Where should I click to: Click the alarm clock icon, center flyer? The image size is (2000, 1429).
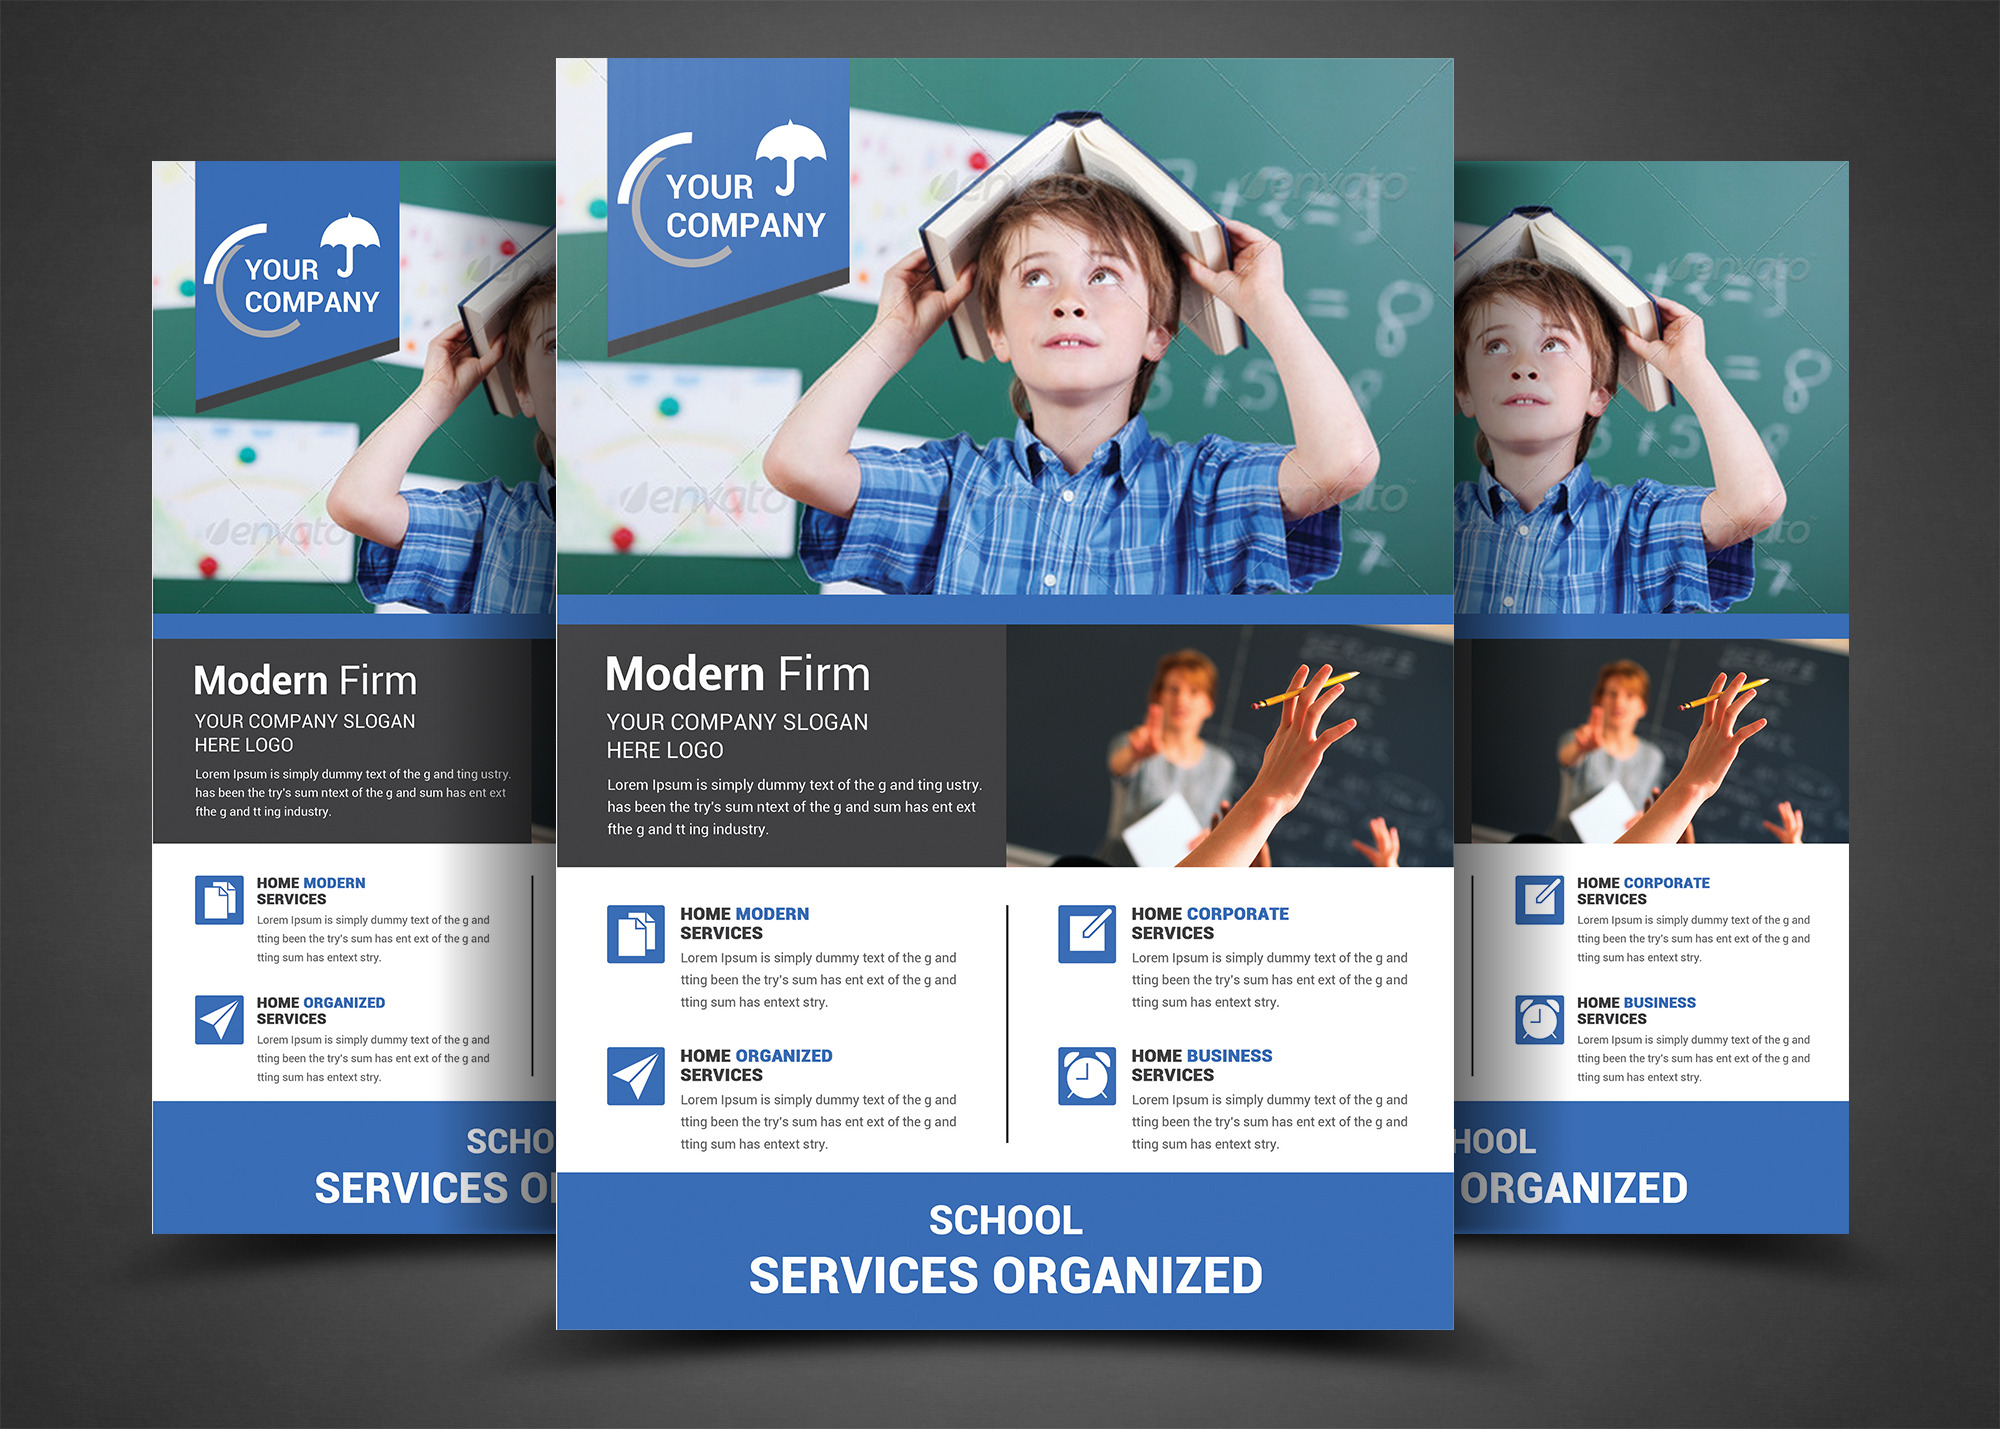click(x=1087, y=1076)
